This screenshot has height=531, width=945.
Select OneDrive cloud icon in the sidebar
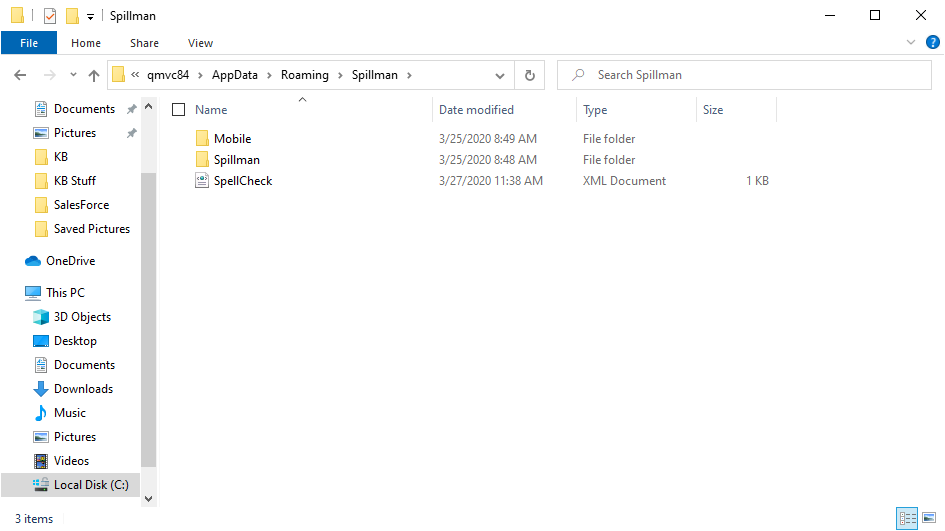pos(33,261)
